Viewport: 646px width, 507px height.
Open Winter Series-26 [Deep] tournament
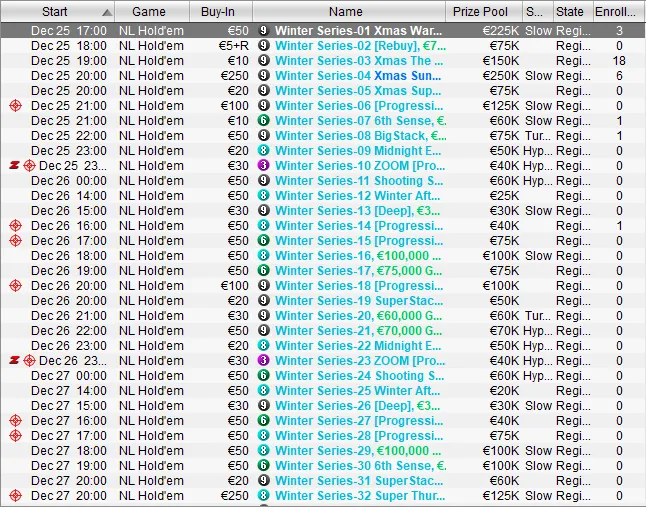point(357,406)
